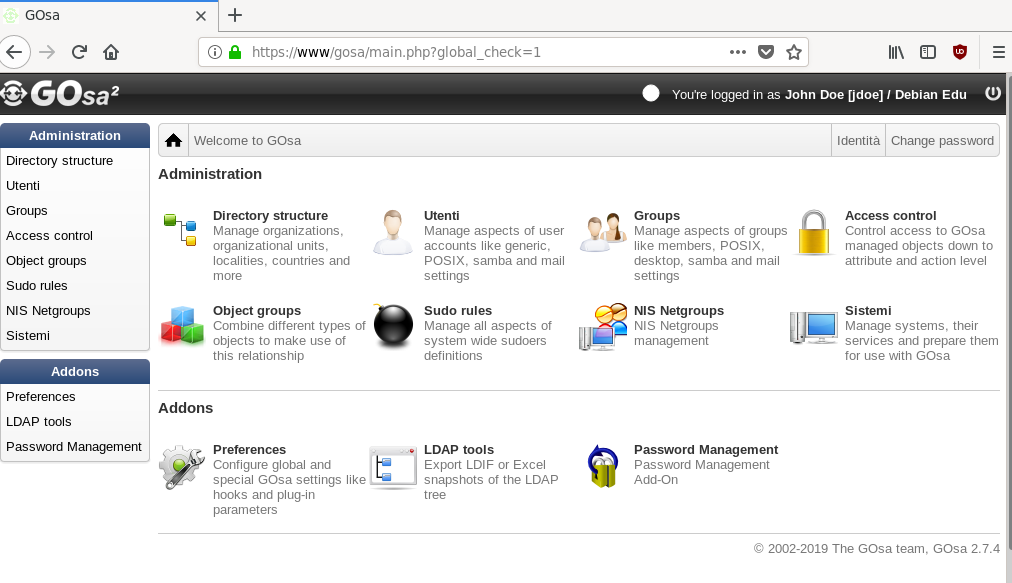Open the Sistemi heading link in main panel
1012x583 pixels.
pyautogui.click(x=867, y=311)
